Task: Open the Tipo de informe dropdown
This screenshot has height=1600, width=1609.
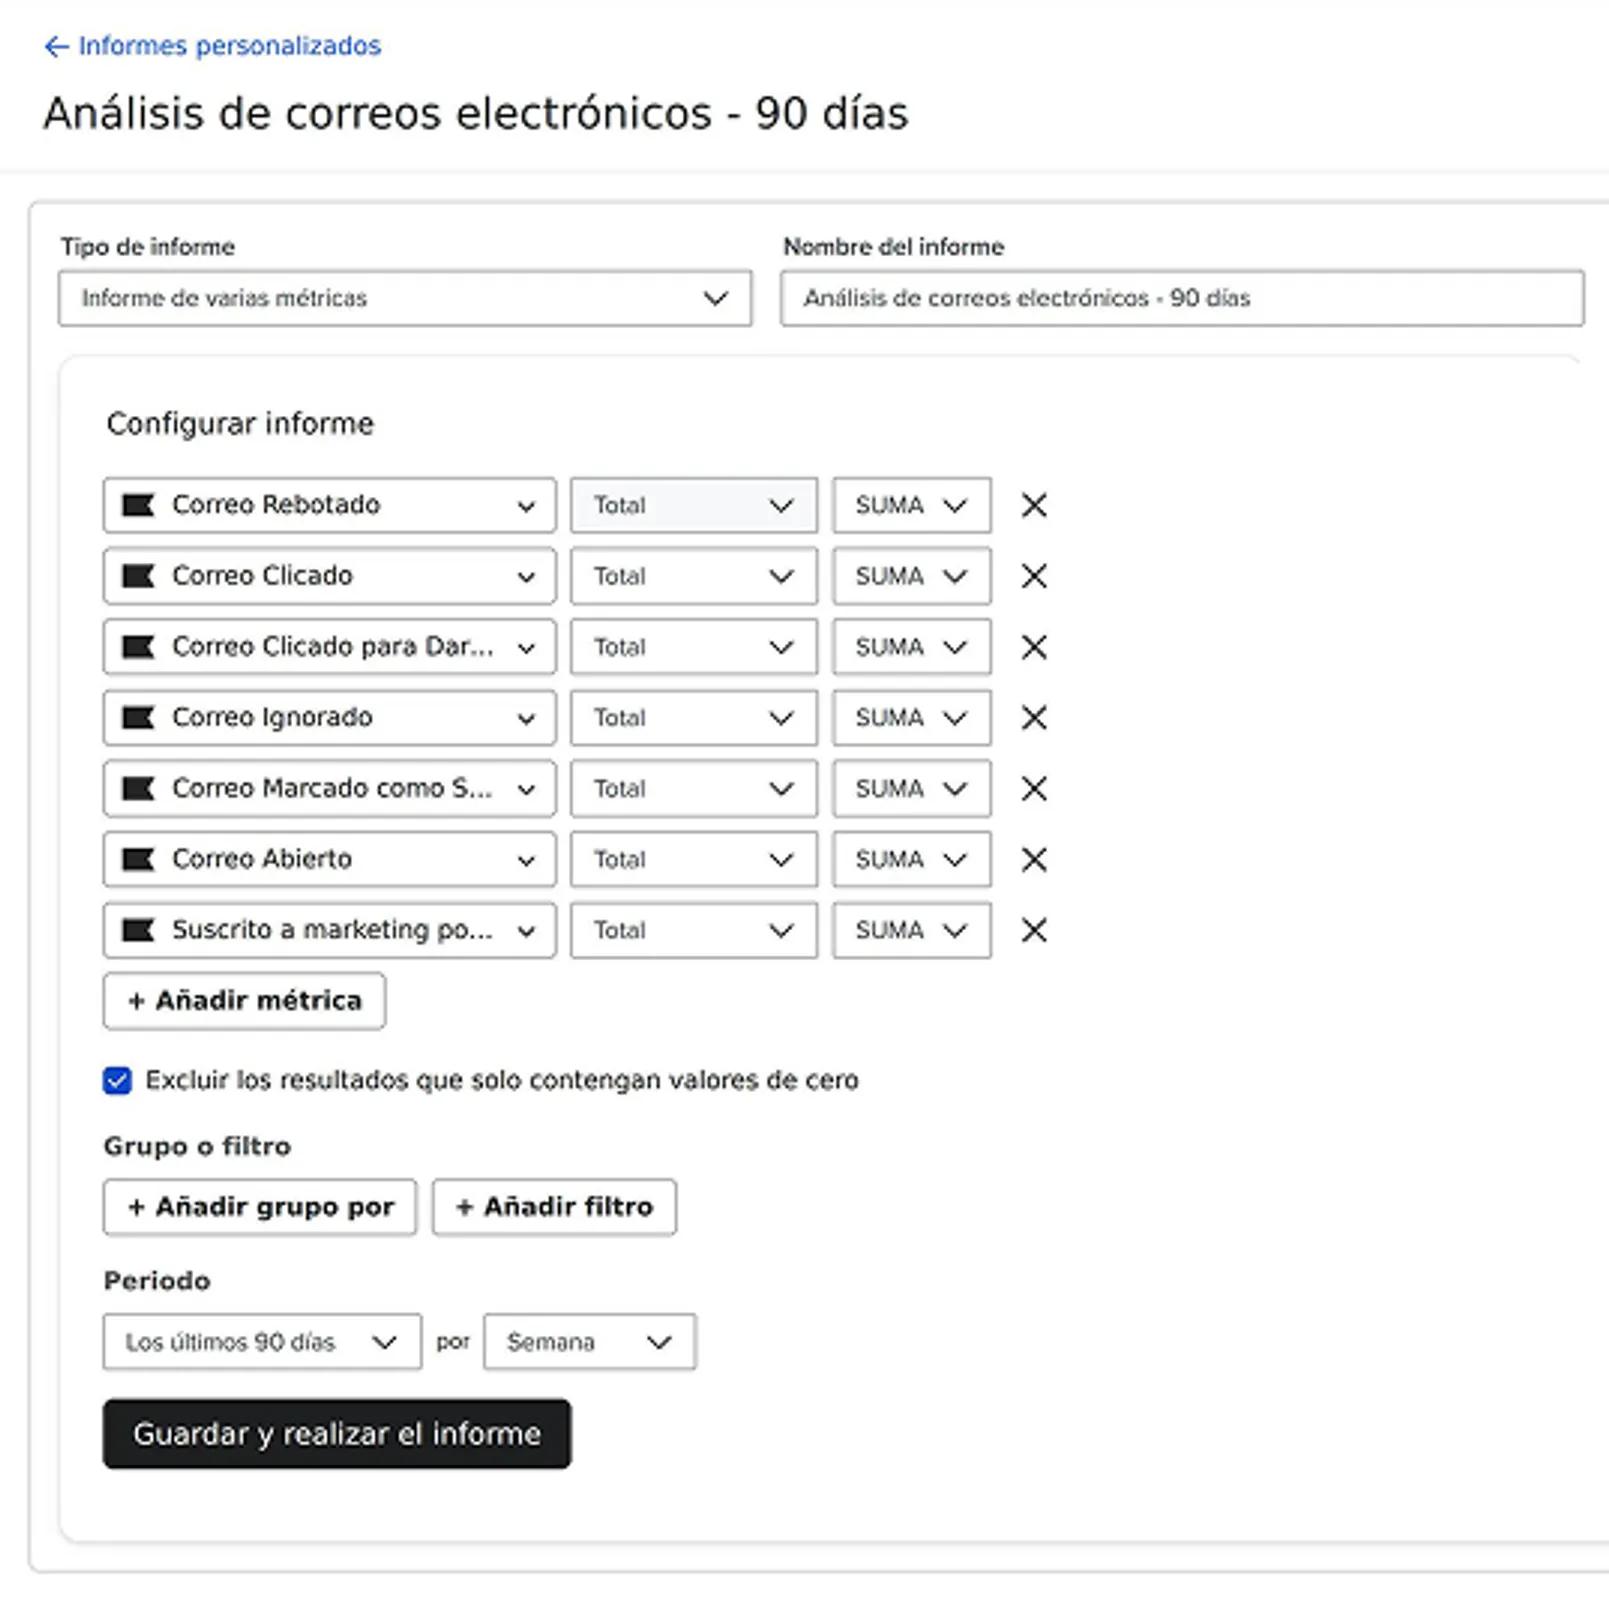Action: [x=405, y=298]
